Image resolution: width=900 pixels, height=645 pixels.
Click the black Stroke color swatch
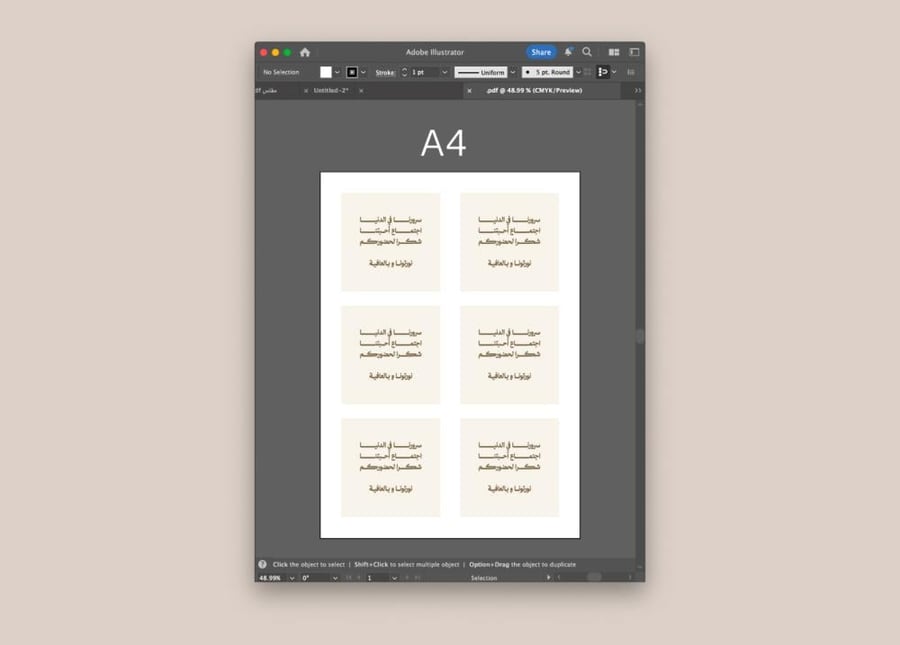(352, 72)
